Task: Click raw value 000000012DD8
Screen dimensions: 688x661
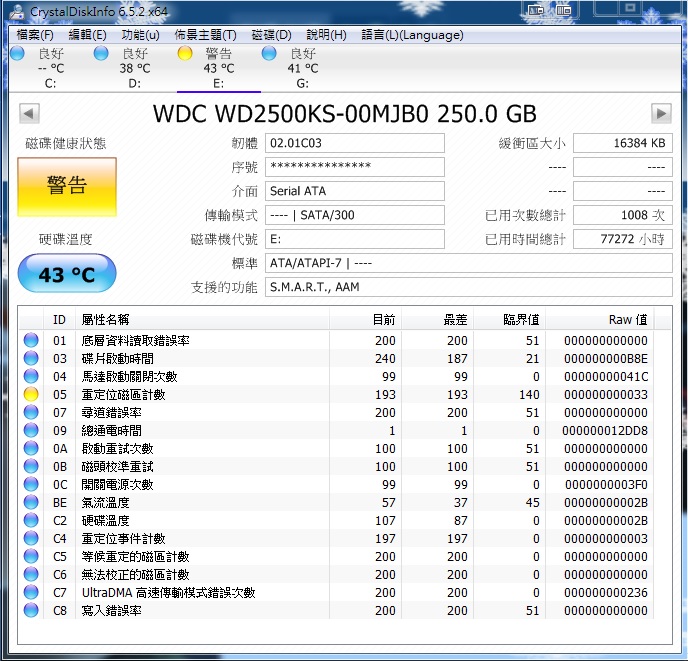Action: [605, 431]
